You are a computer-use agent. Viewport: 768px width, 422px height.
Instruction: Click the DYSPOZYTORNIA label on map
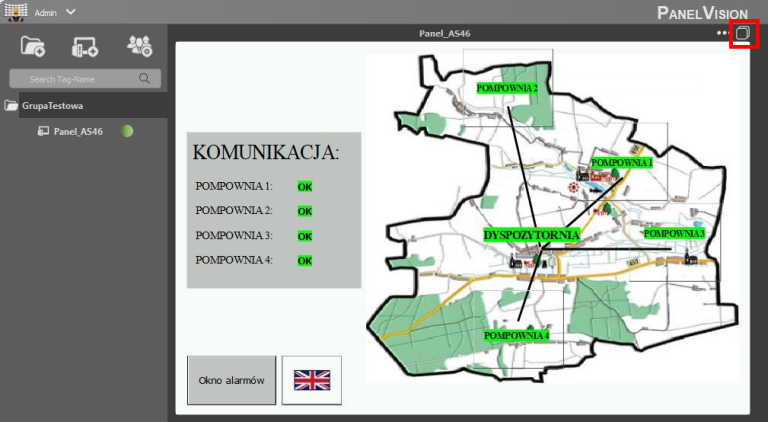[x=531, y=235]
